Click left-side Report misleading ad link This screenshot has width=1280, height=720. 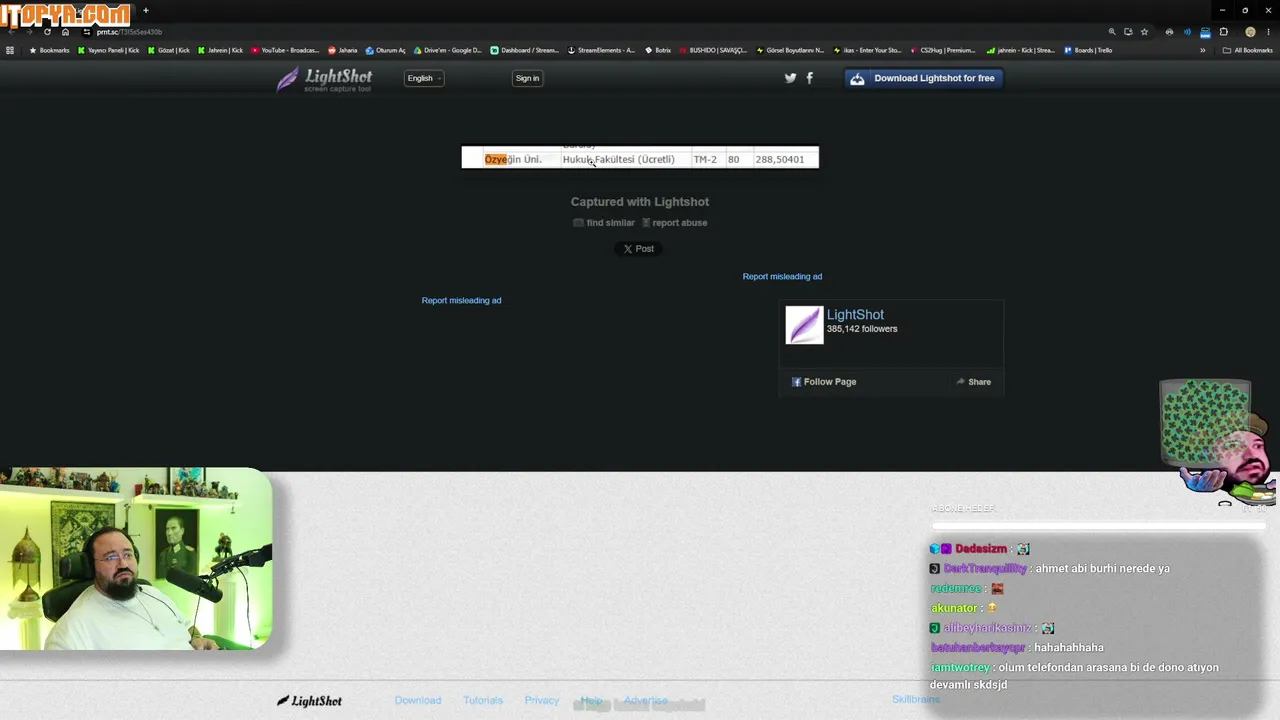click(x=461, y=300)
